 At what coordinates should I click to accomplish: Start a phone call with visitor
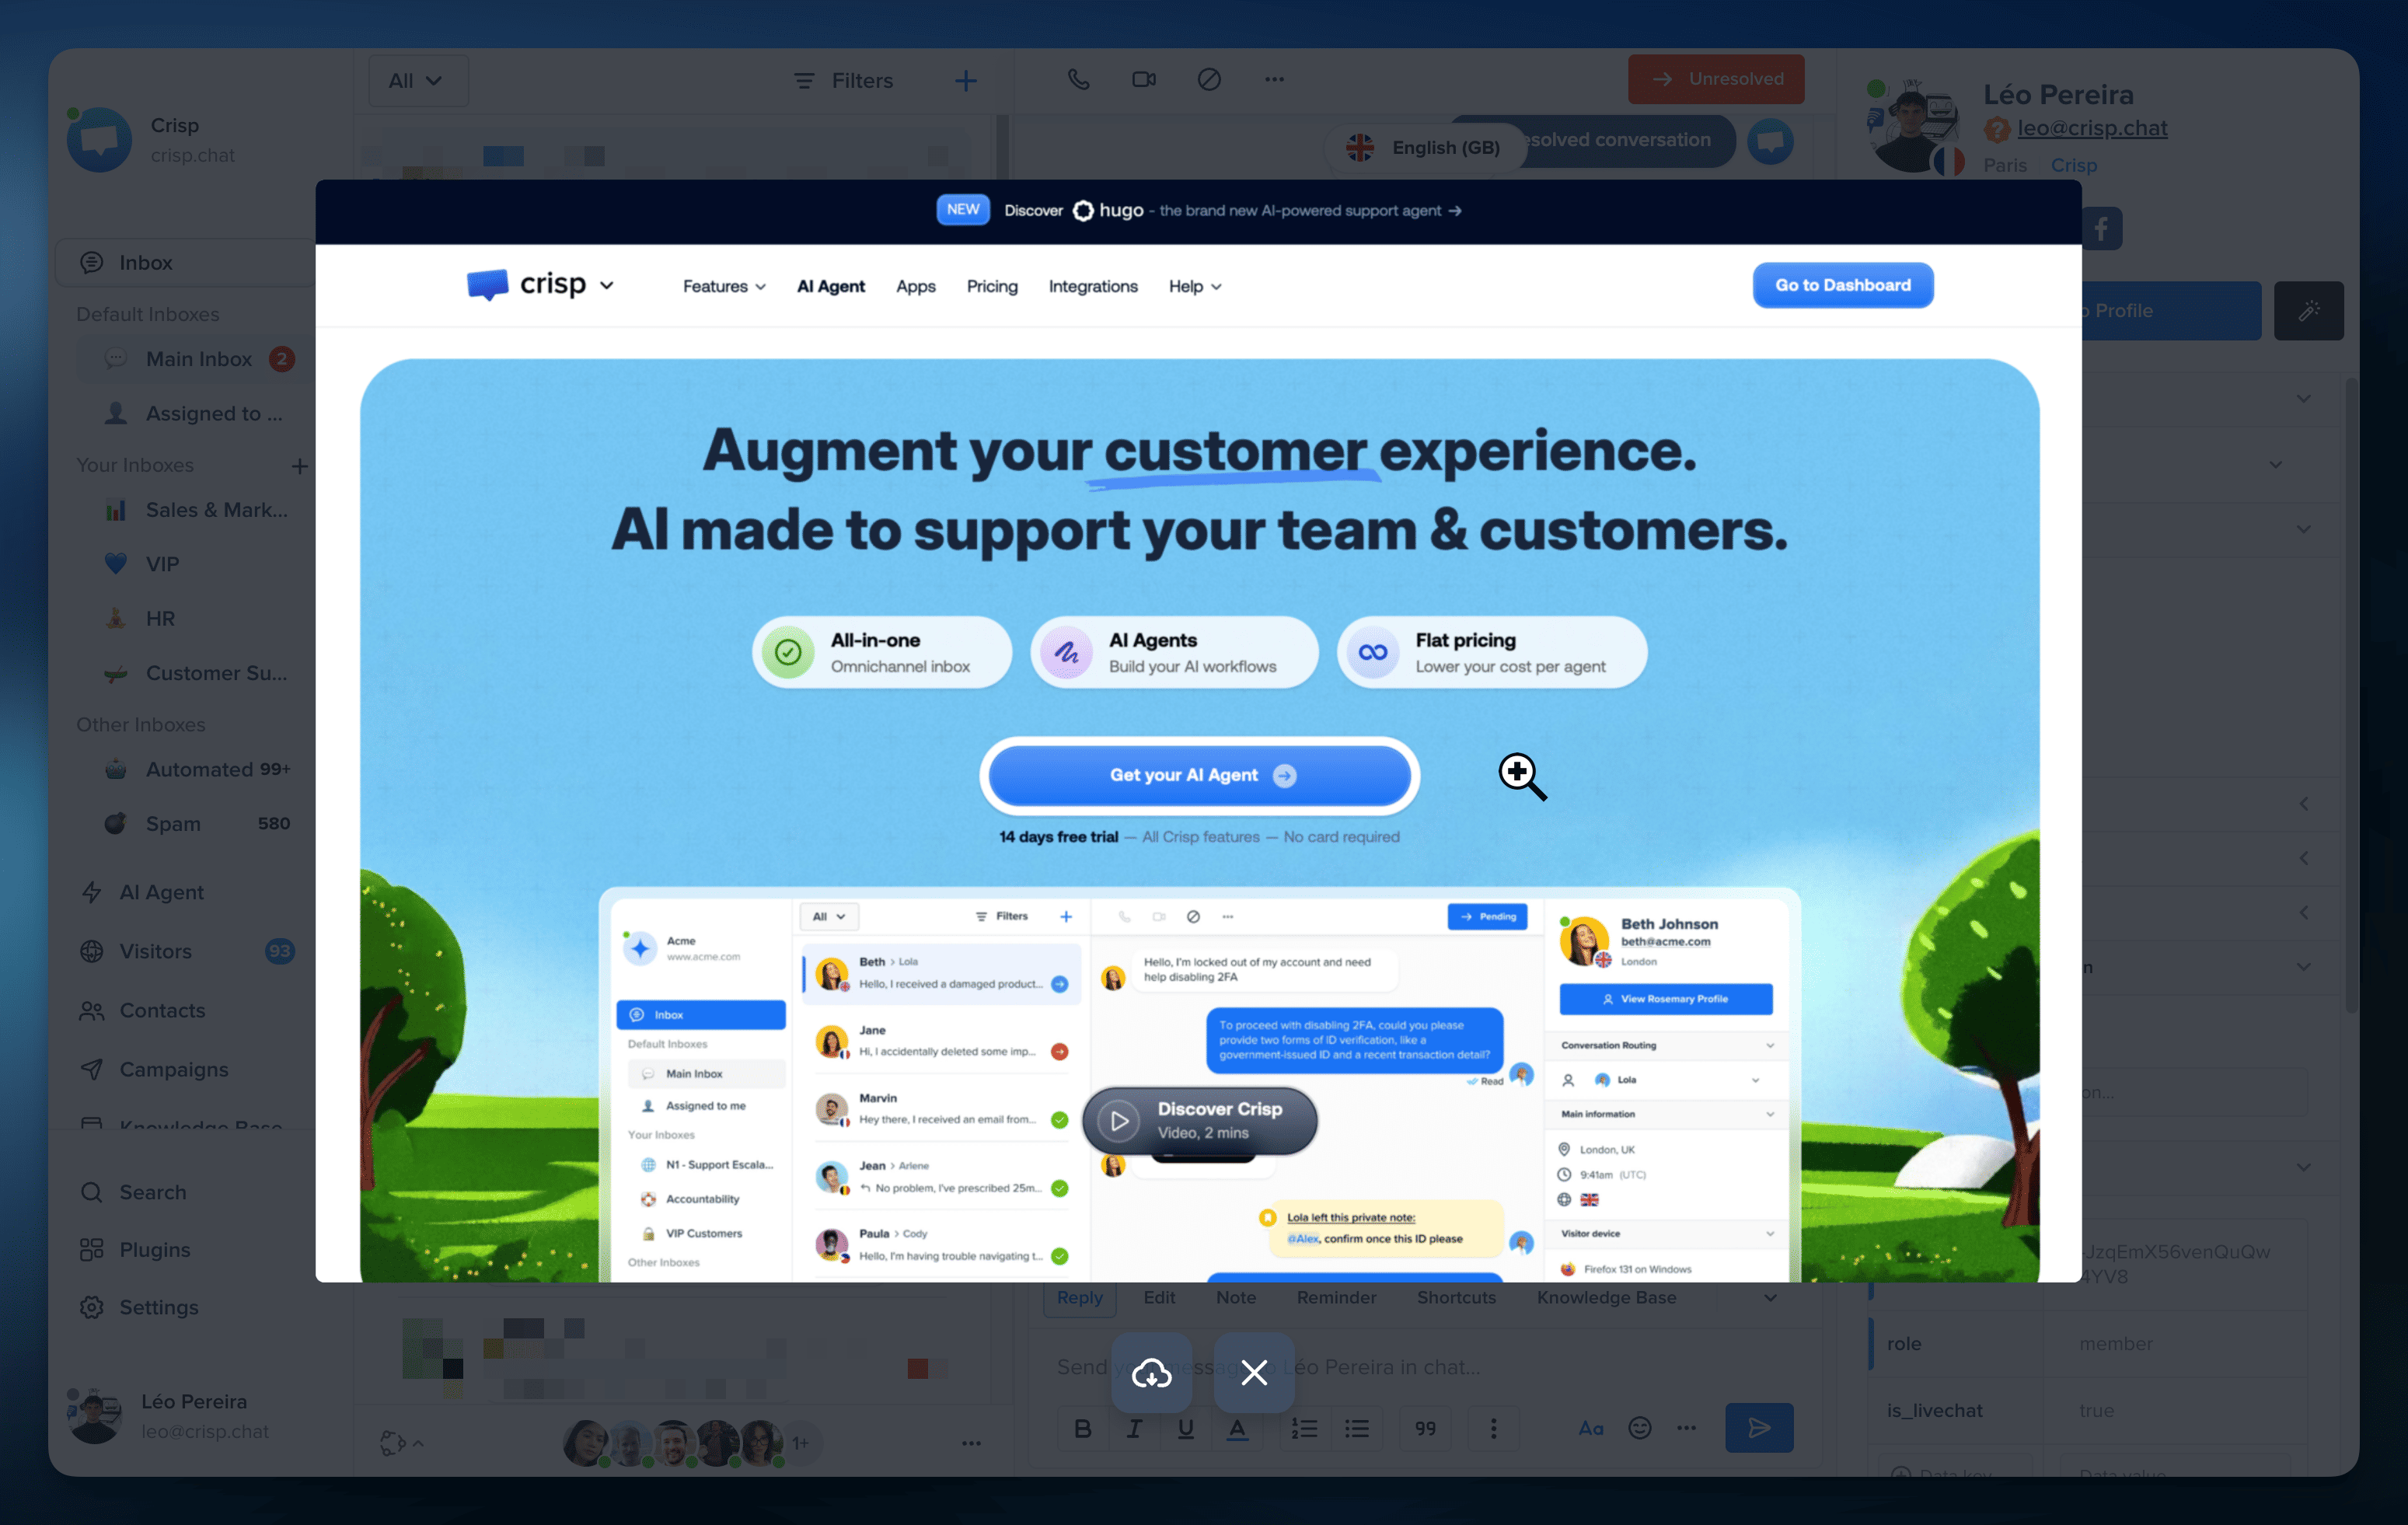[x=1078, y=79]
